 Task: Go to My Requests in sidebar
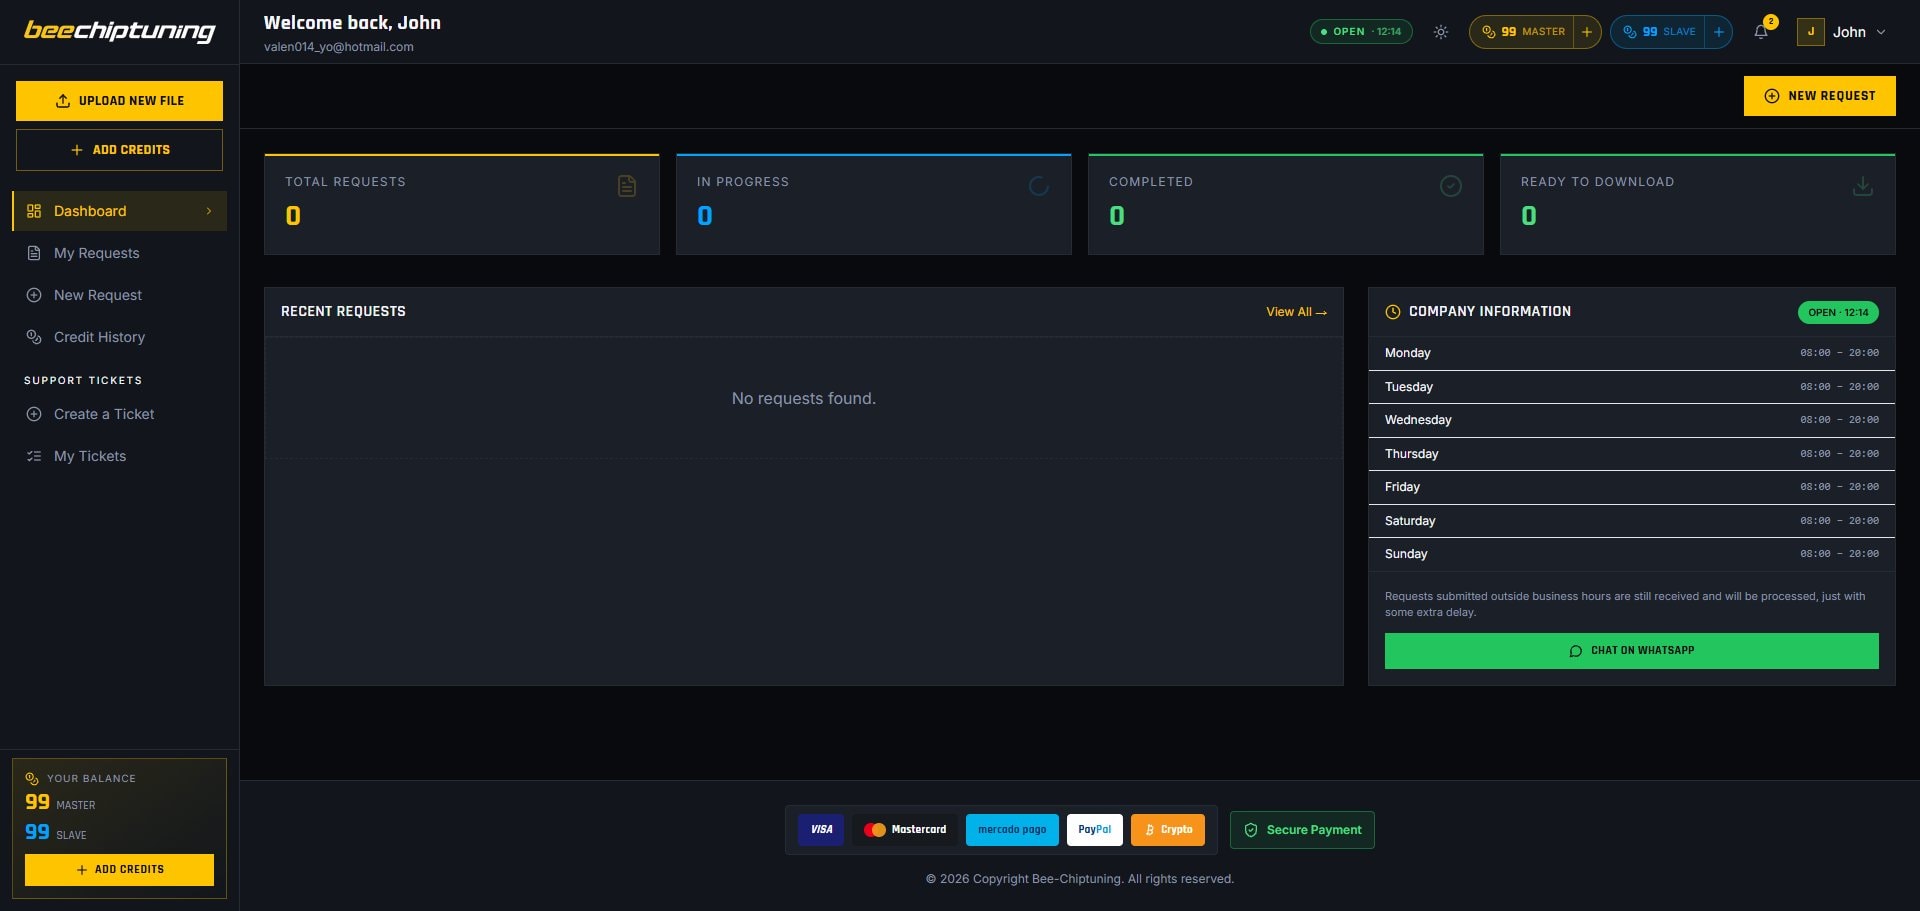coord(119,253)
